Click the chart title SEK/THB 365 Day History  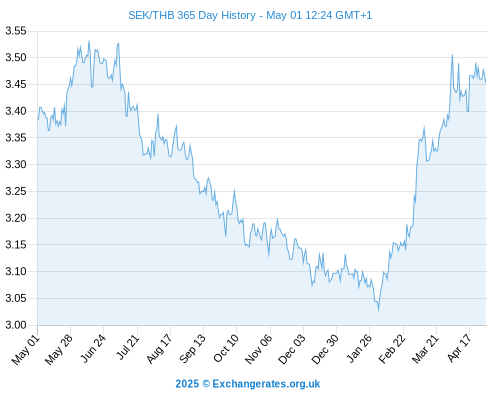[x=192, y=15]
